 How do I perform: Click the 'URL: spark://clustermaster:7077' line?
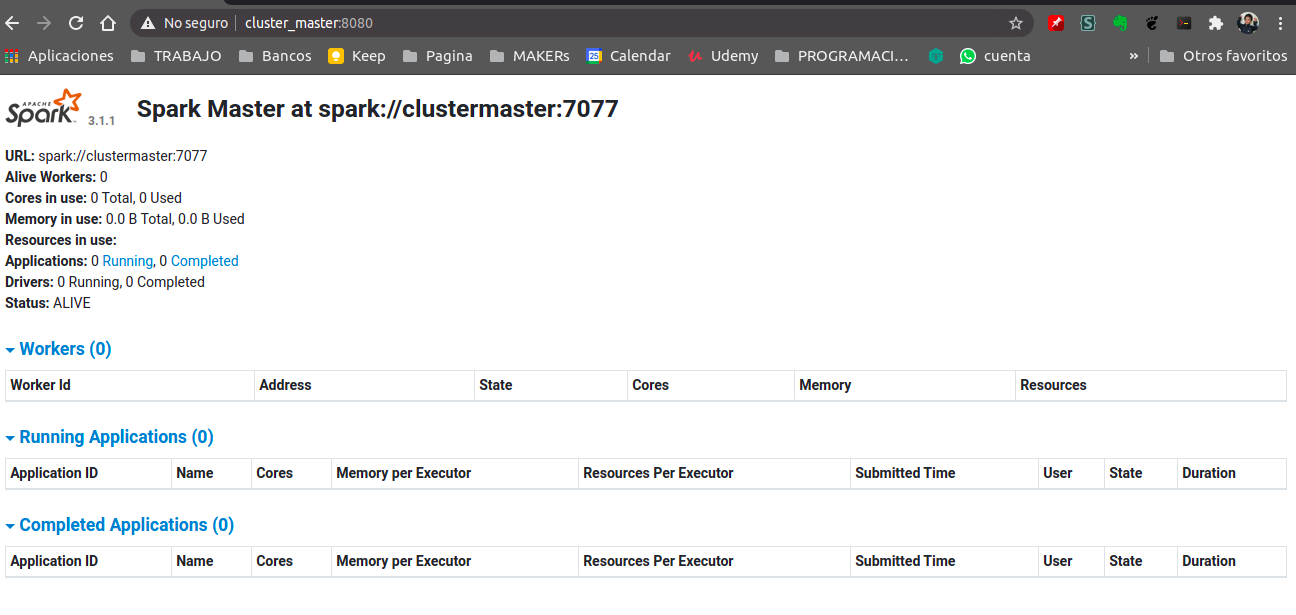(106, 156)
